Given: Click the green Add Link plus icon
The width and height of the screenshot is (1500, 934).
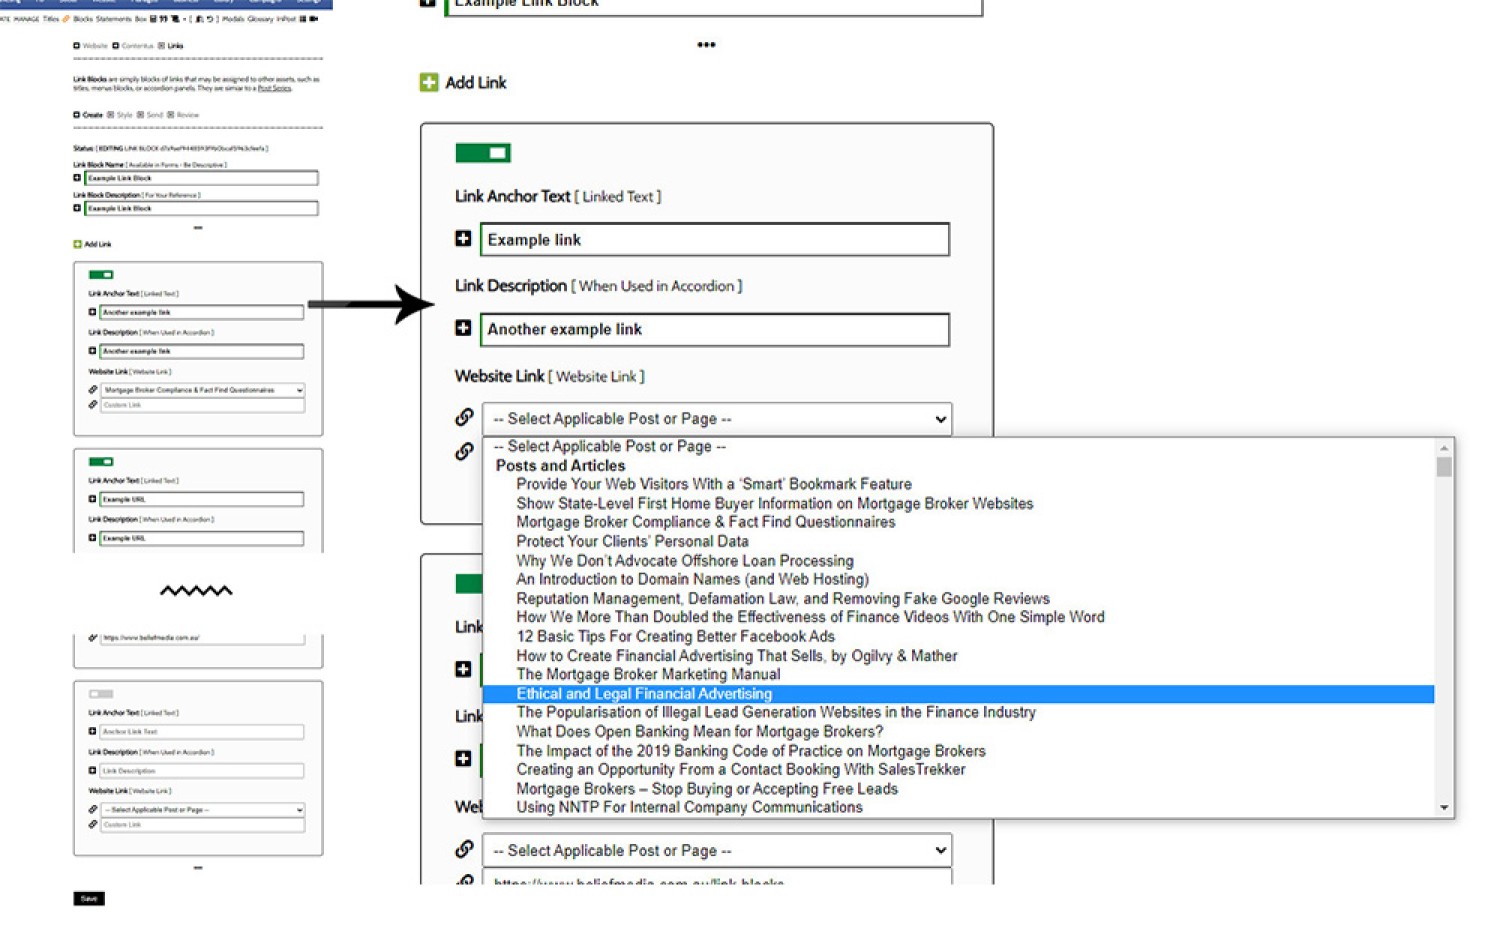Looking at the screenshot, I should coord(429,82).
